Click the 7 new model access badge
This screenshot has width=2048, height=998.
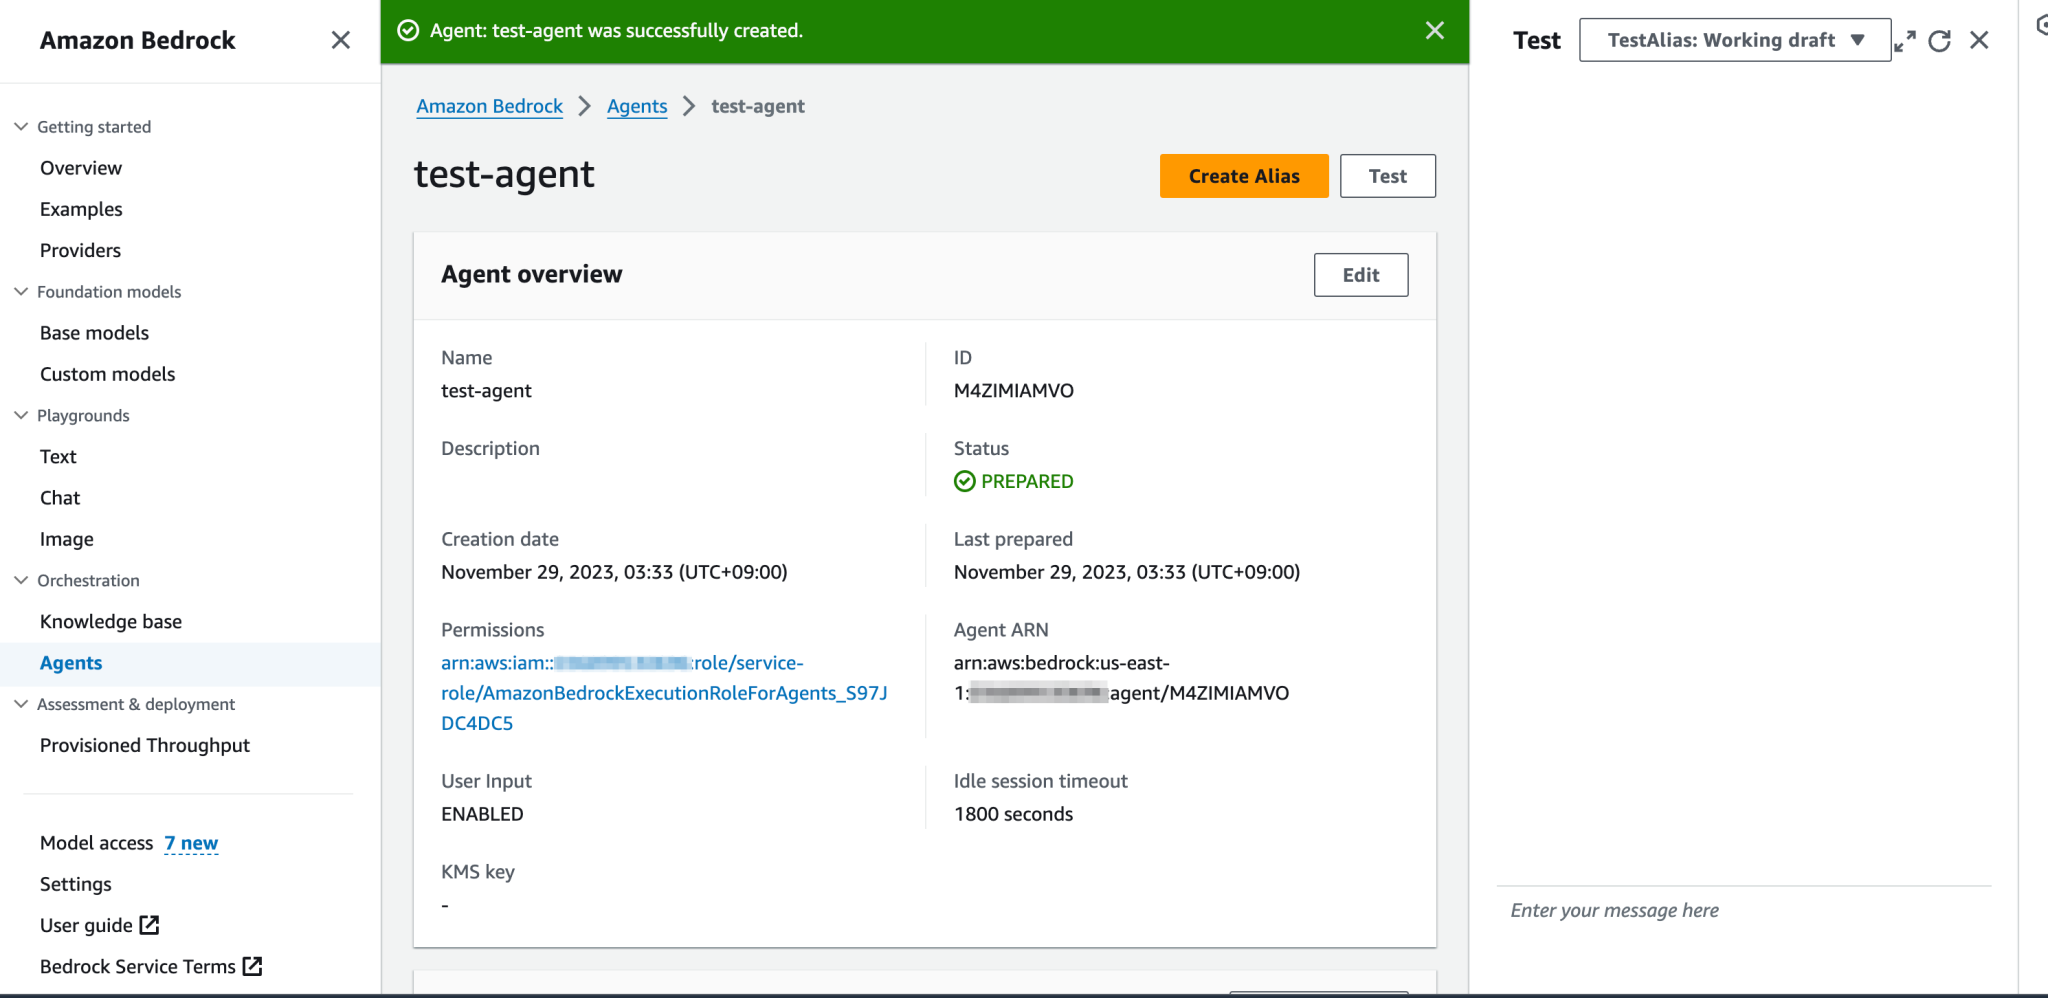(191, 843)
